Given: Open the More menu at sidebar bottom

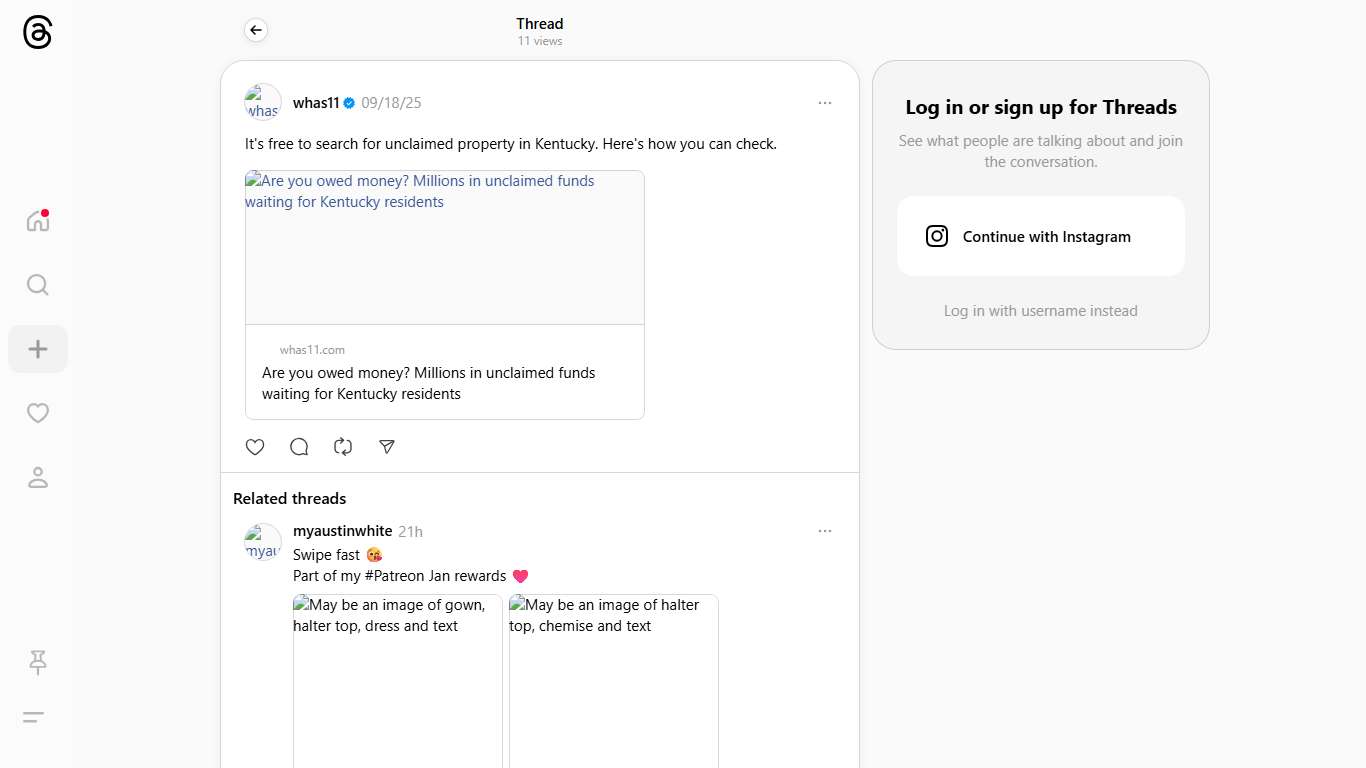Looking at the screenshot, I should pyautogui.click(x=34, y=717).
